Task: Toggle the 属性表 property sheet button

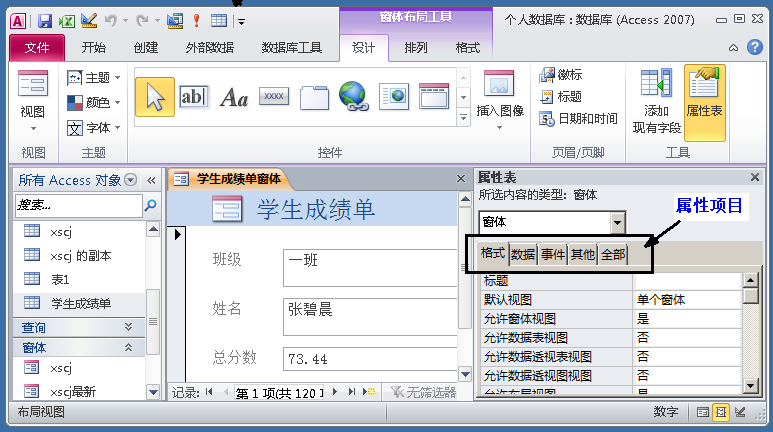Action: pos(704,103)
